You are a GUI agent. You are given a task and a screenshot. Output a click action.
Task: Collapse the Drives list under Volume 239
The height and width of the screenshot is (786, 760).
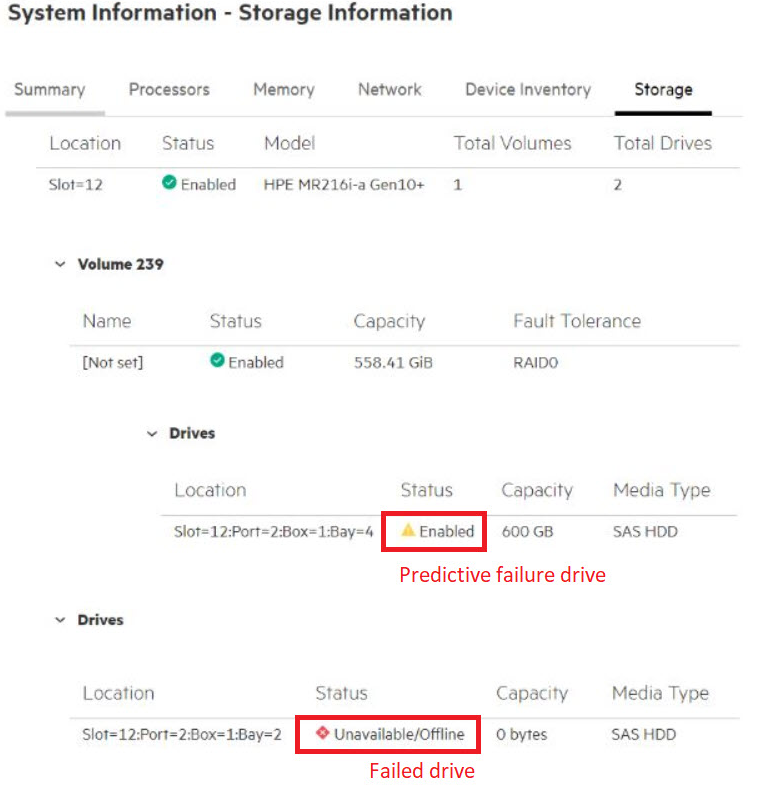152,434
